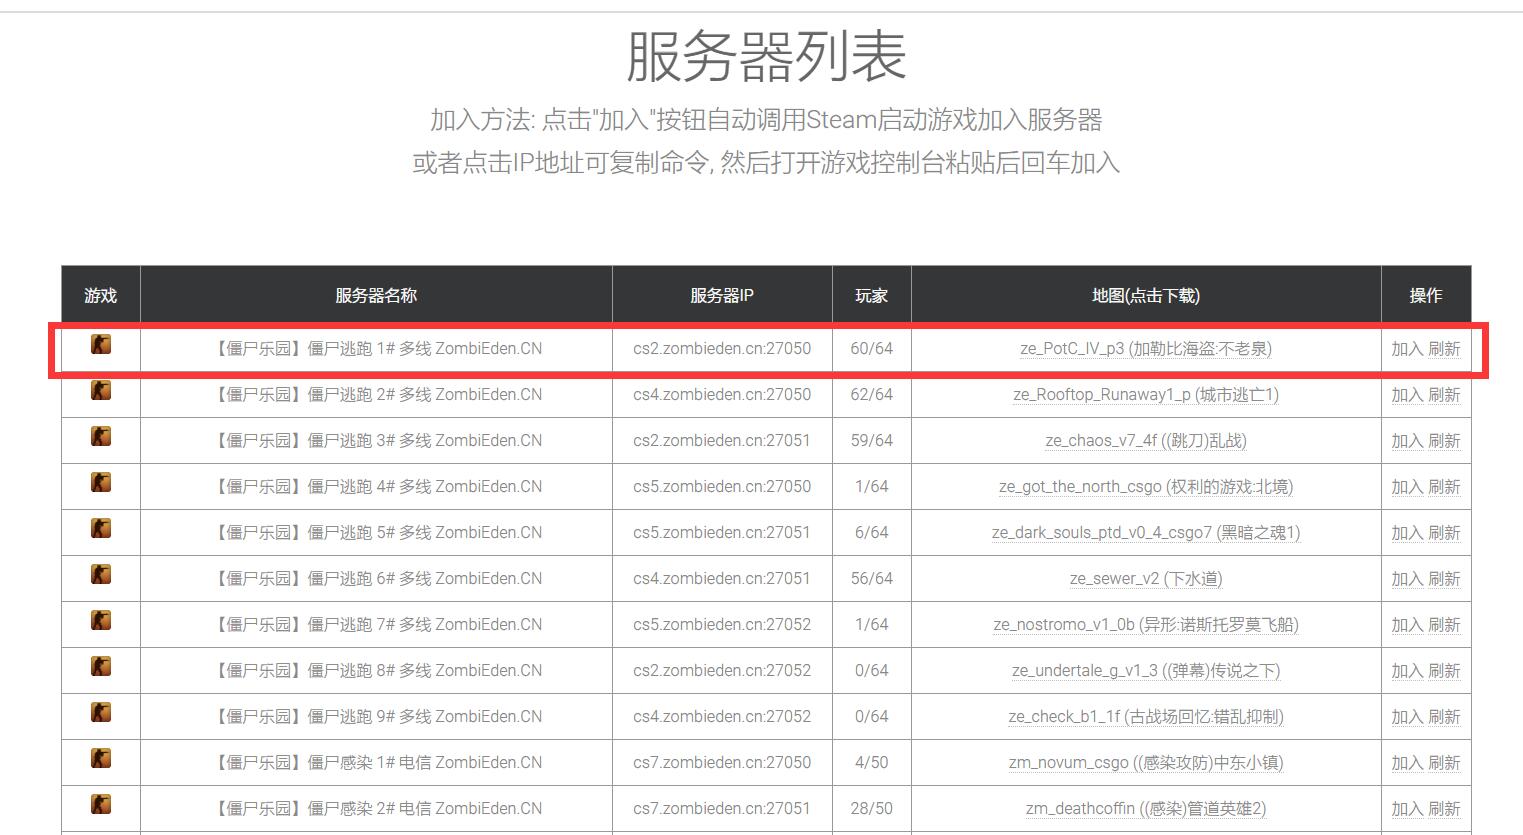Image resolution: width=1523 pixels, height=835 pixels.
Task: Refresh the 僵尸逃跑 8# server row
Action: tap(1444, 671)
